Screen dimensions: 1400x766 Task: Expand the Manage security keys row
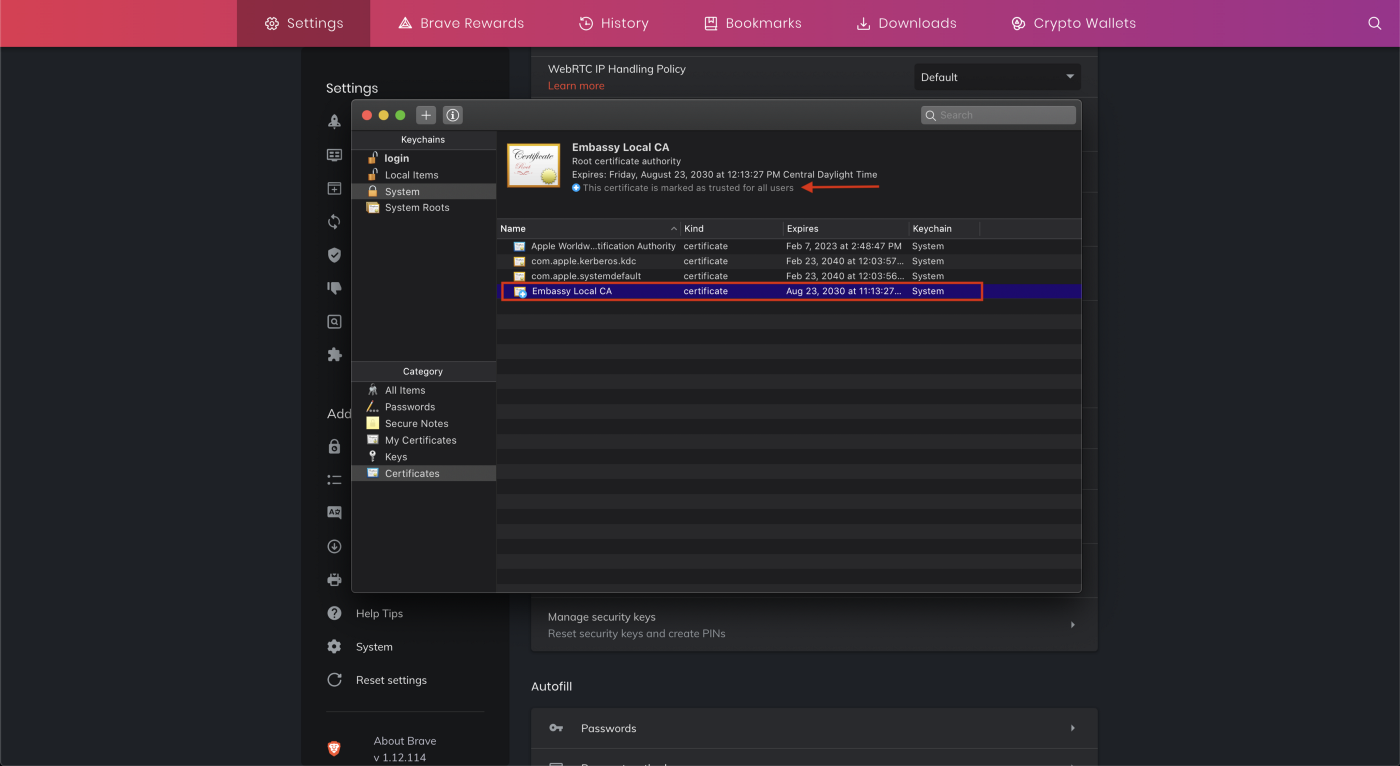[1072, 625]
